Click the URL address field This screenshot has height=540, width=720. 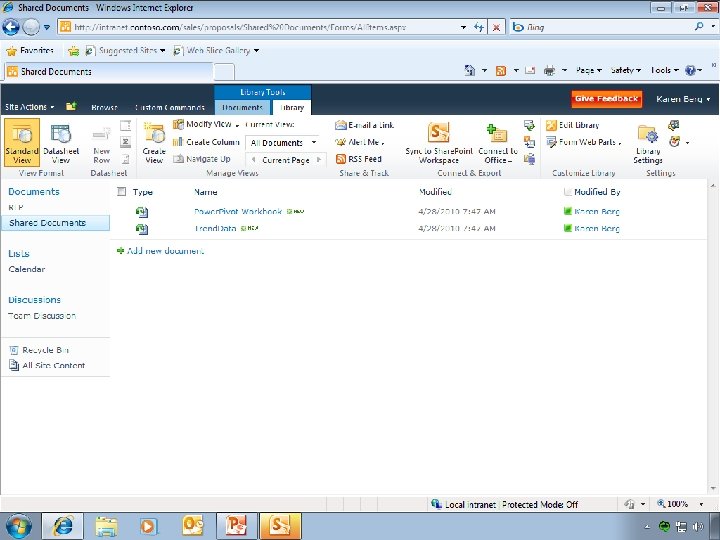259,27
